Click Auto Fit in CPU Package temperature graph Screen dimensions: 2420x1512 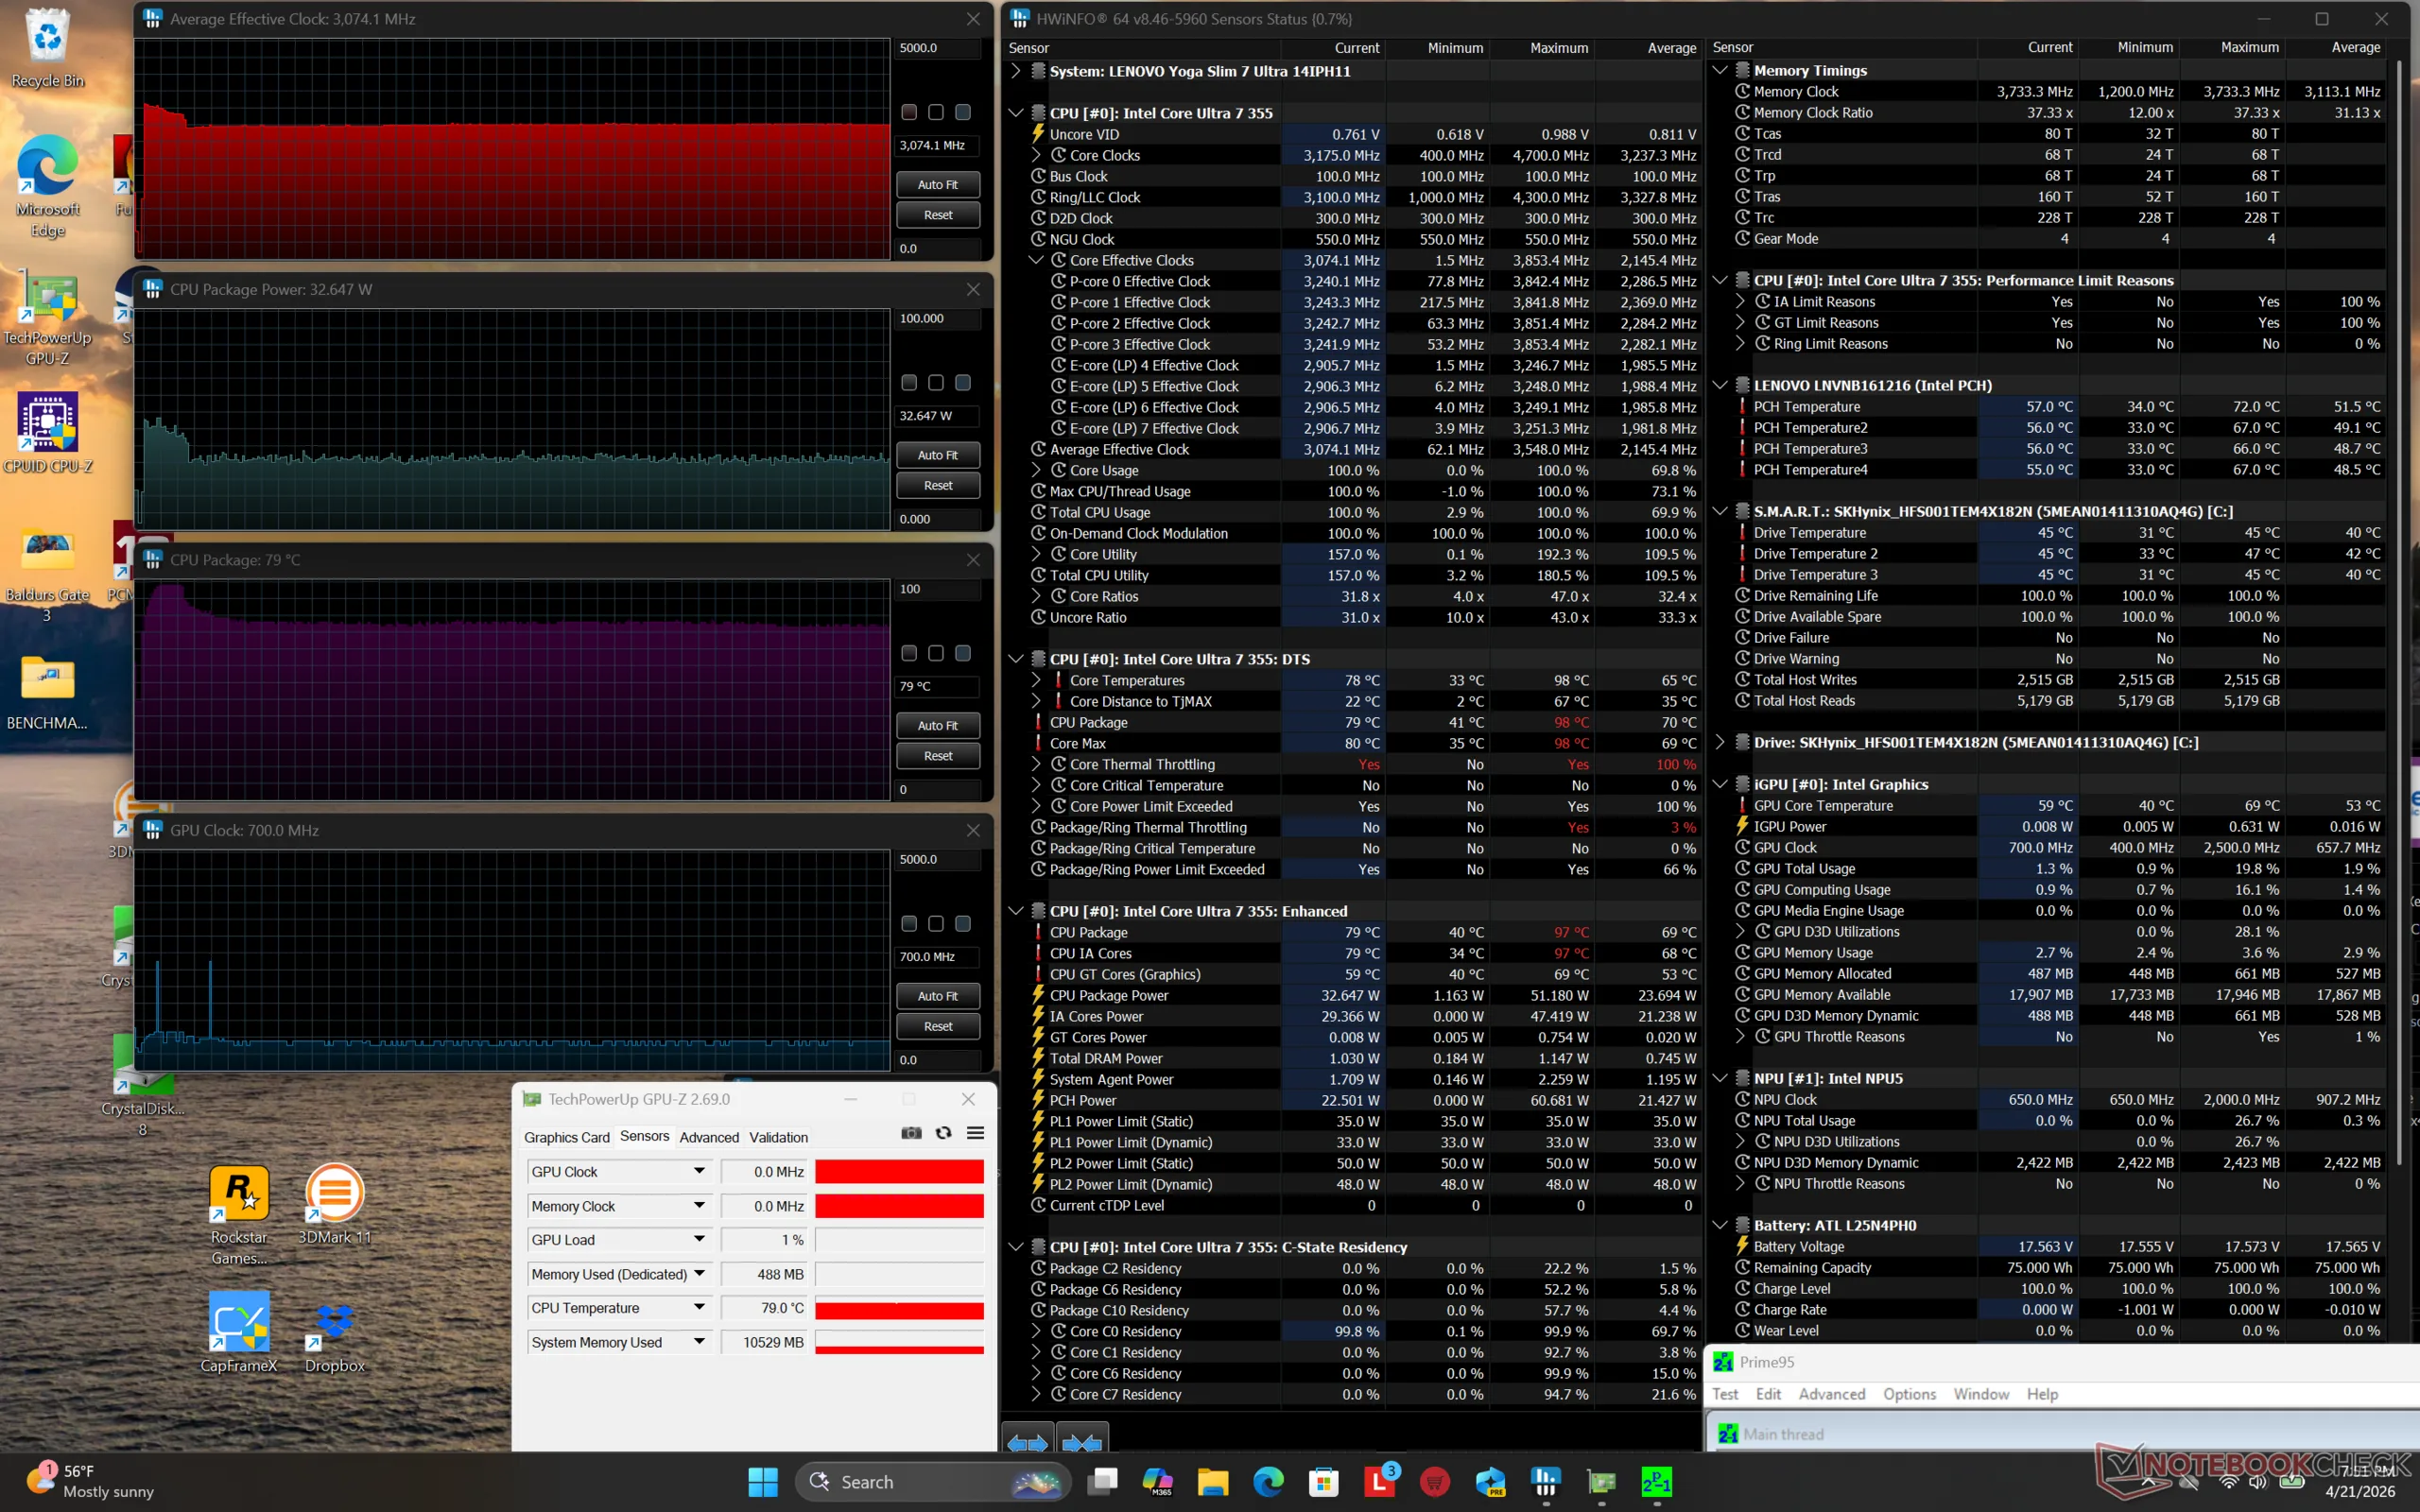pyautogui.click(x=937, y=725)
